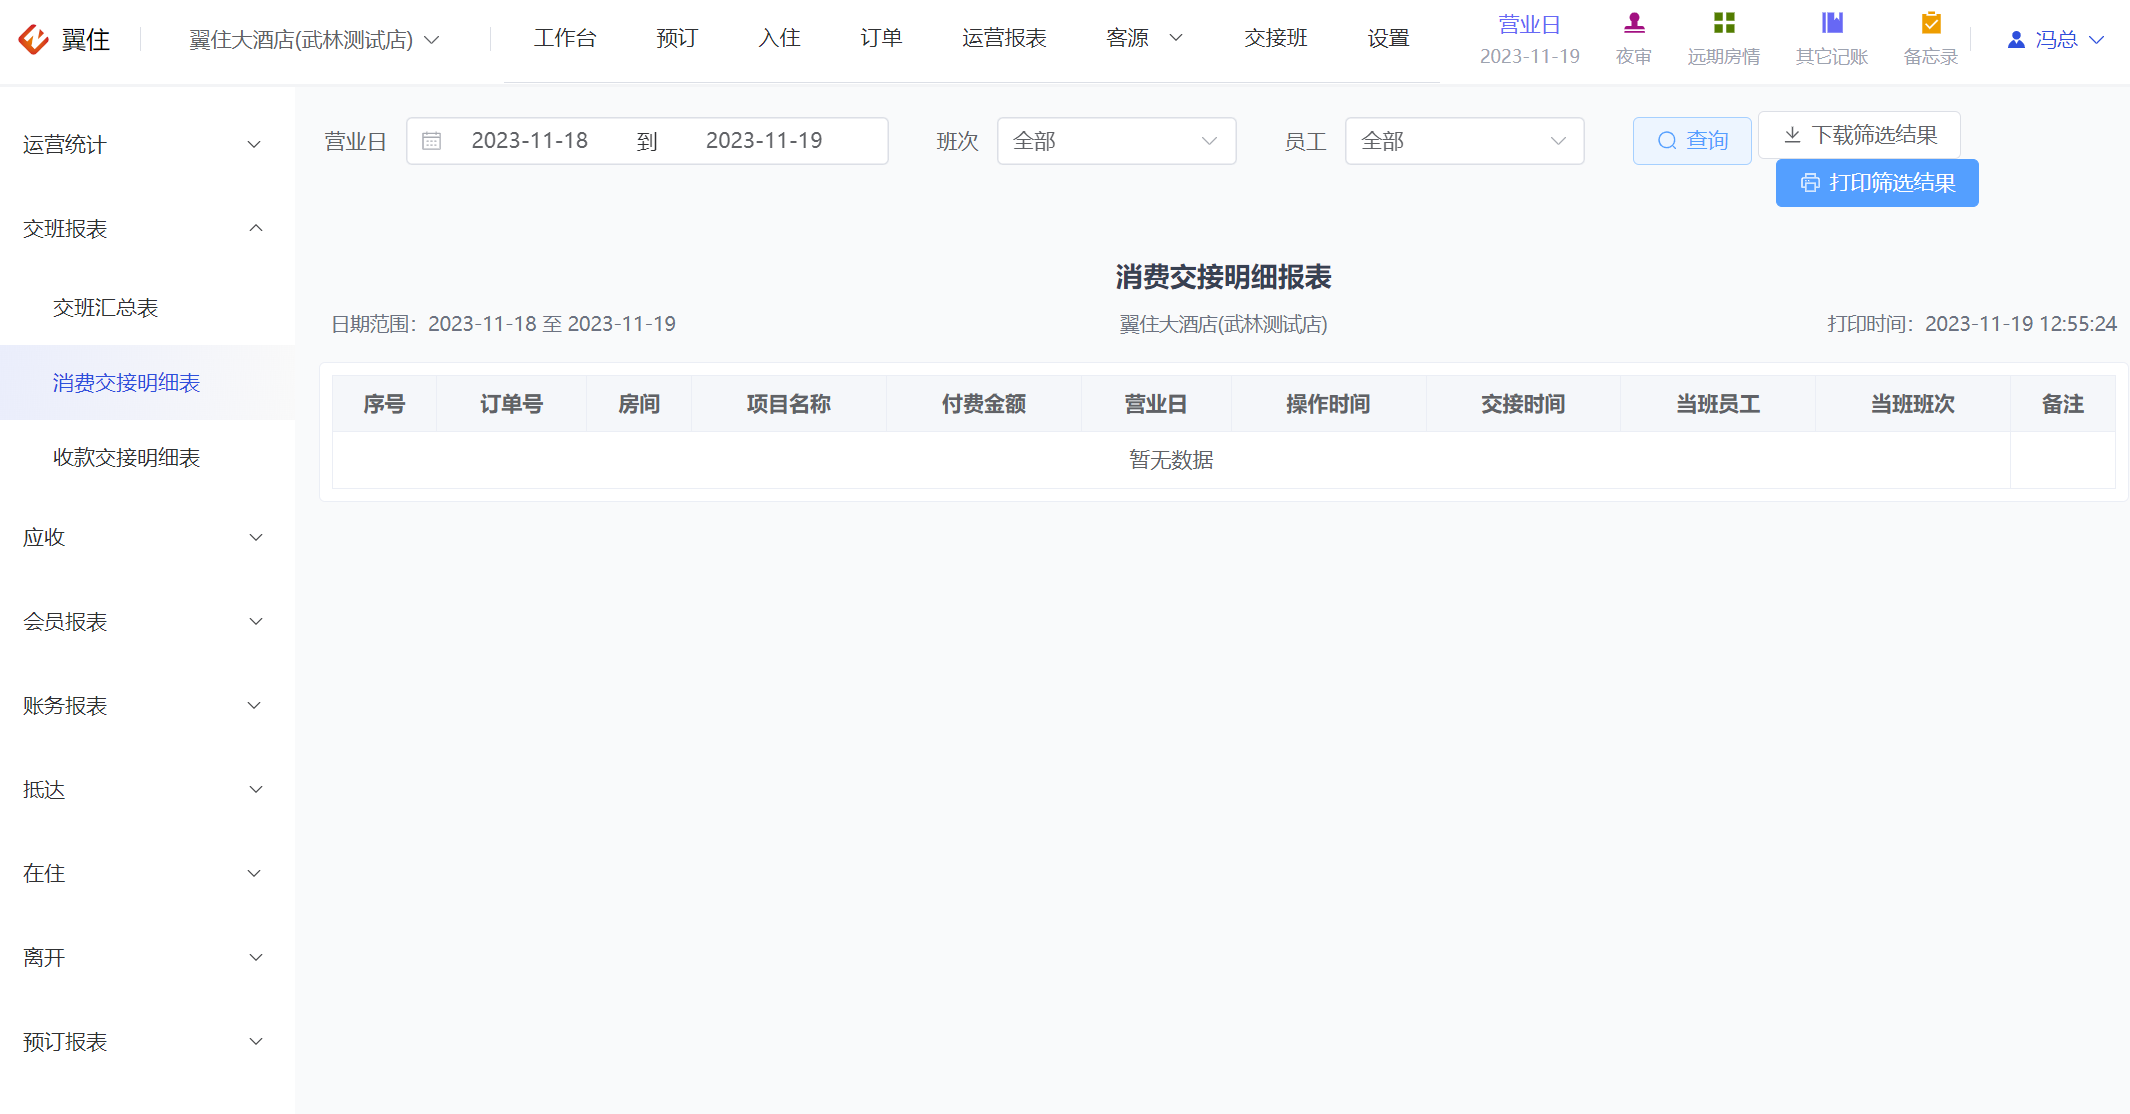Collapse the 交班报表 sidebar section
Viewport: 2130px width, 1114px height.
(147, 229)
